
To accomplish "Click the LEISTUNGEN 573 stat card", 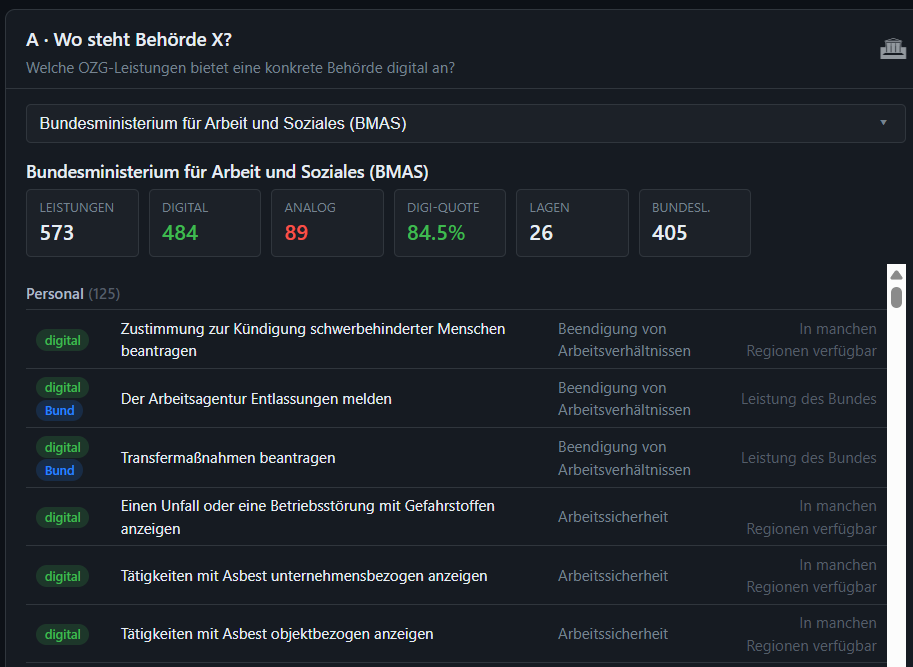I will [x=83, y=223].
